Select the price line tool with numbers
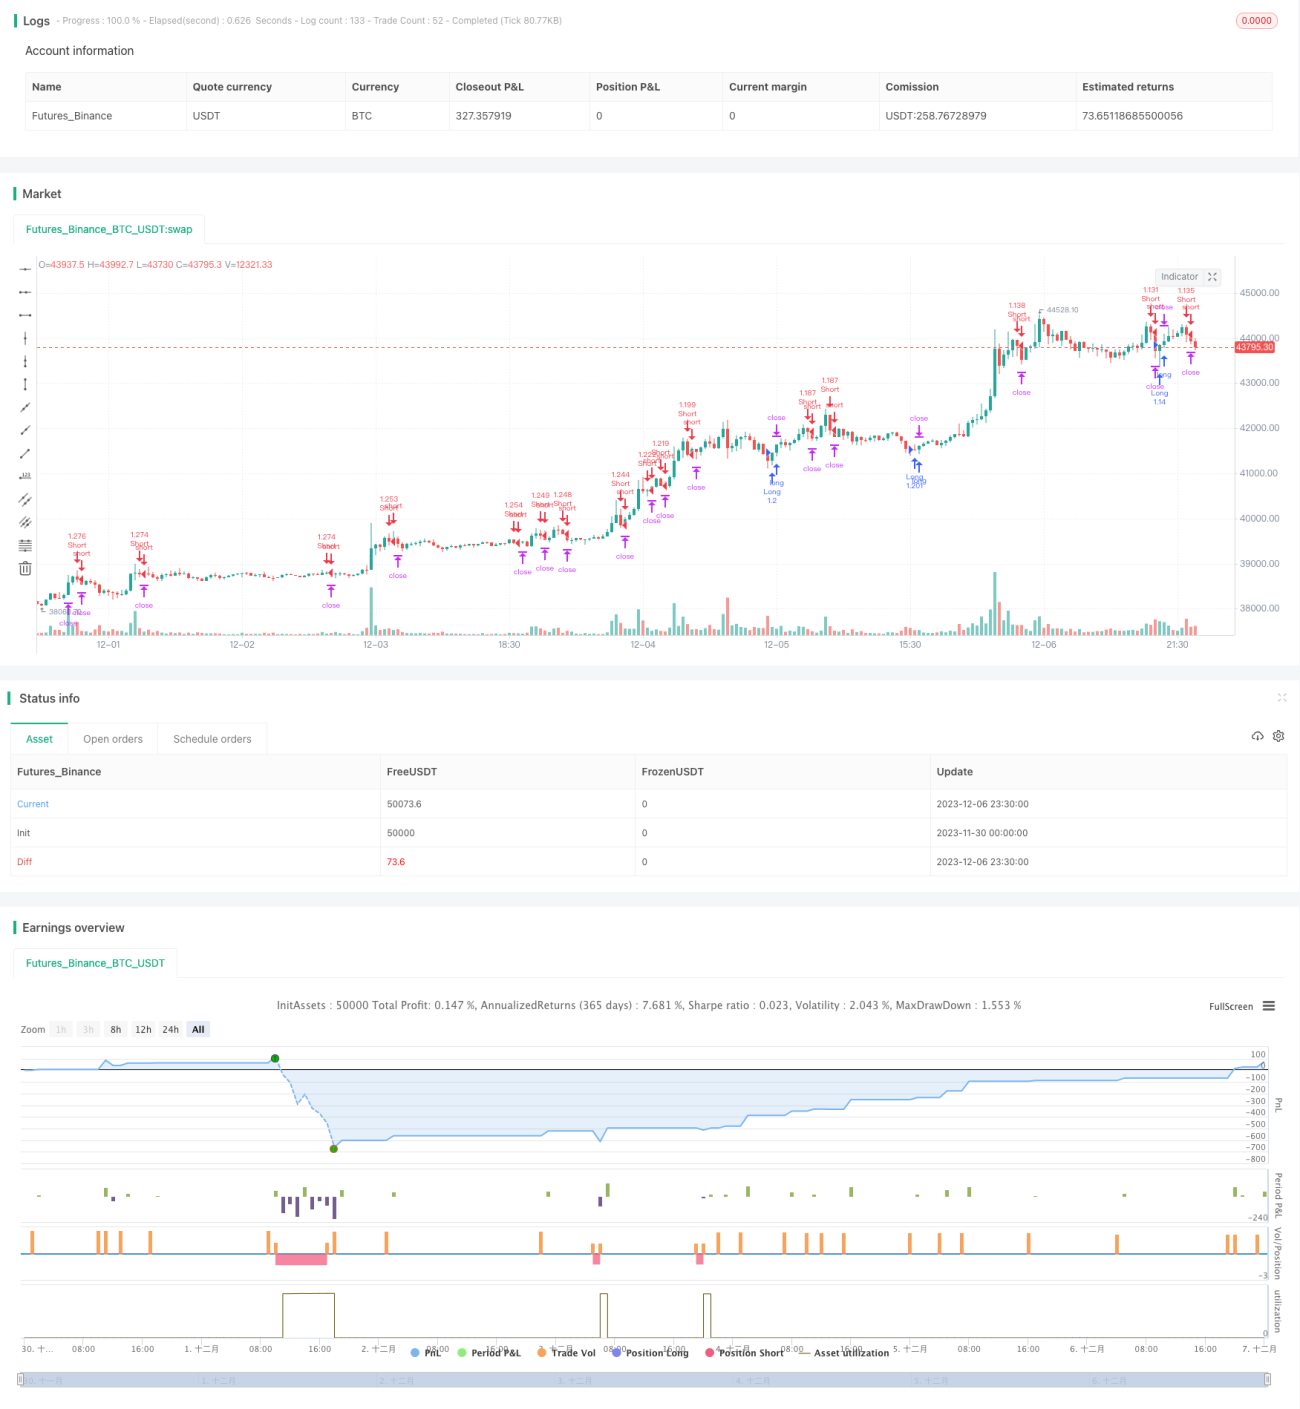Screen dimensions: 1300x1409 pyautogui.click(x=25, y=476)
